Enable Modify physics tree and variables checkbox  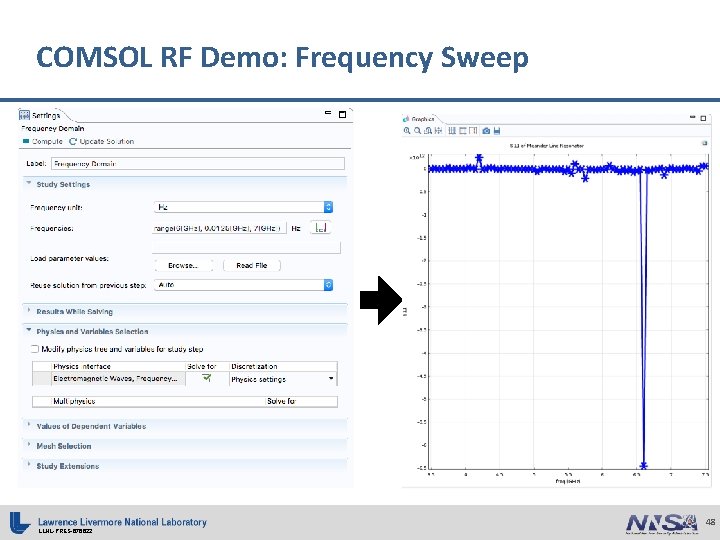[34, 349]
